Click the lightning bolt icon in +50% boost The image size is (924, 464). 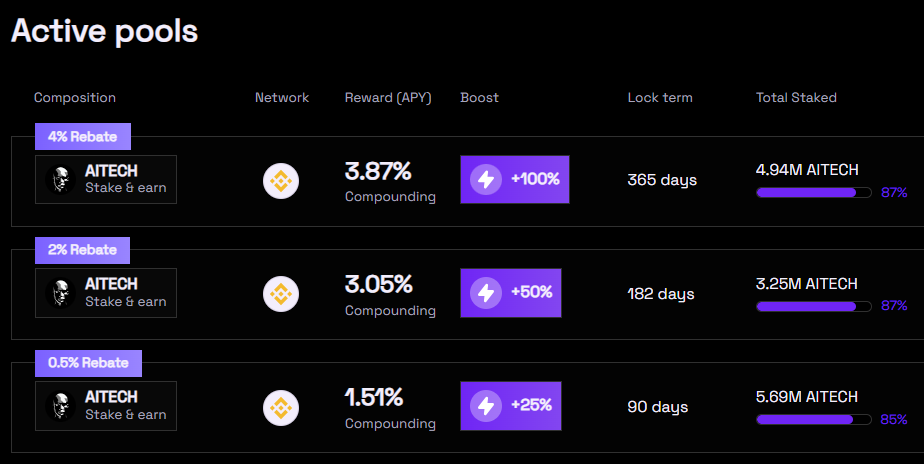click(x=486, y=292)
